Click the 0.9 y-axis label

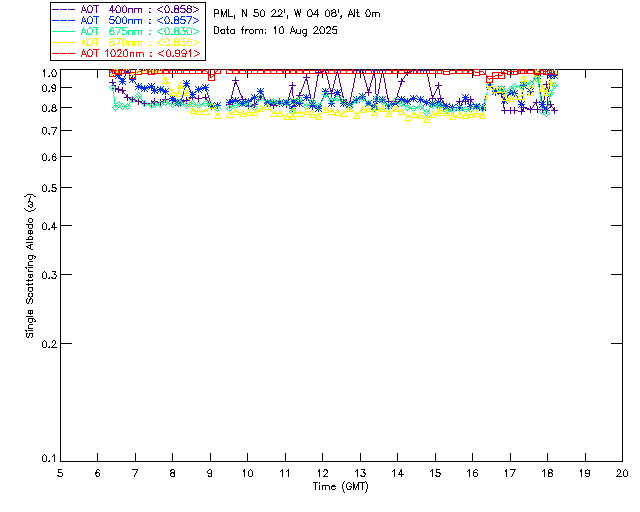[x=49, y=88]
